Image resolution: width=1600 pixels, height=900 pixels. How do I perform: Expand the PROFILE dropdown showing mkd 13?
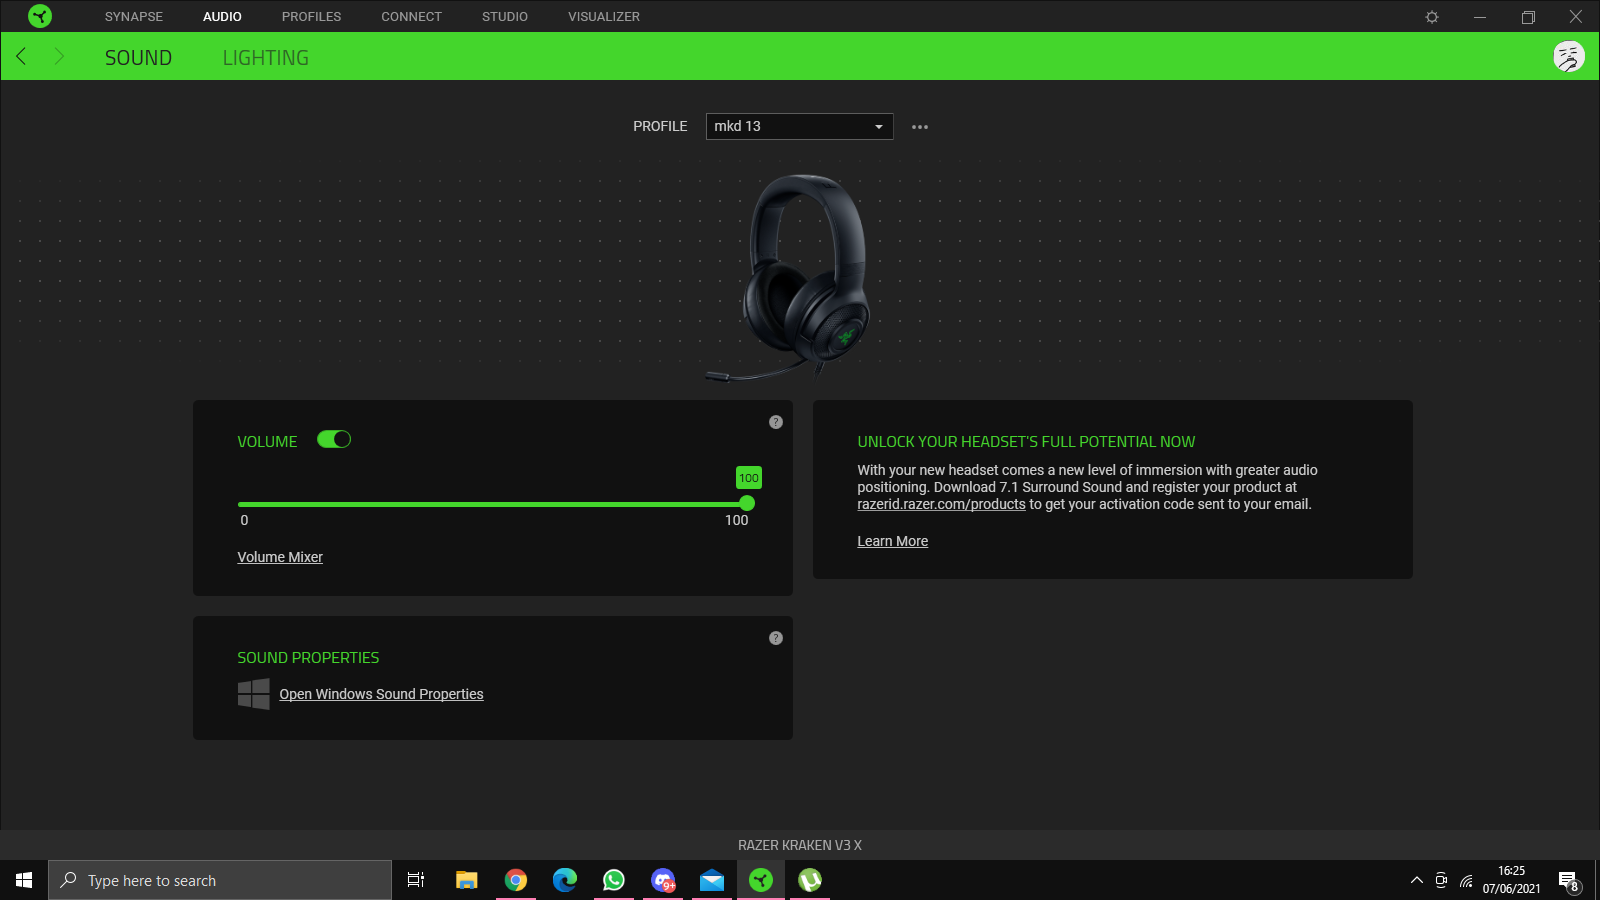[800, 126]
